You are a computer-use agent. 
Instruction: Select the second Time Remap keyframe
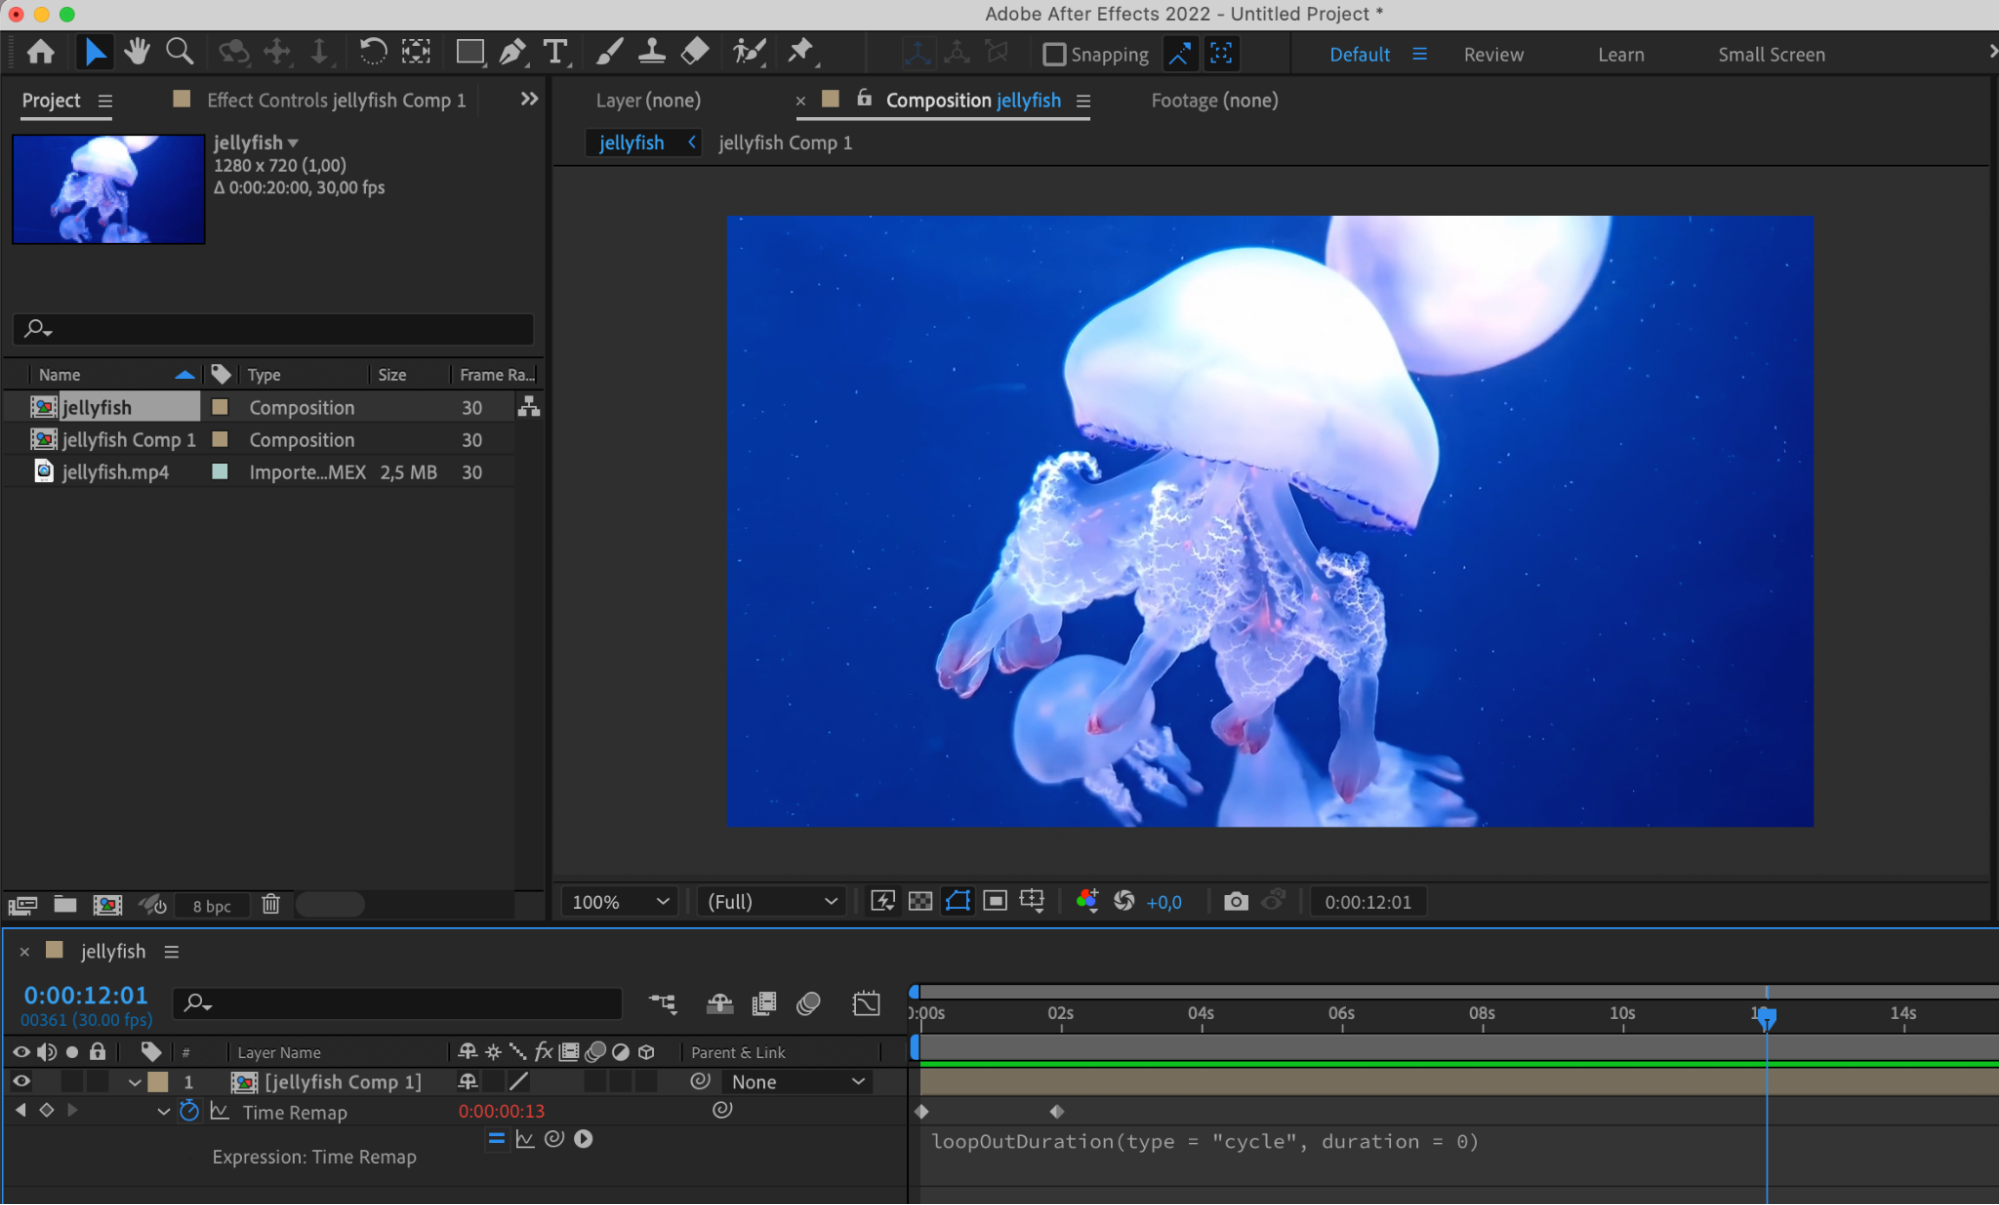tap(1057, 1111)
